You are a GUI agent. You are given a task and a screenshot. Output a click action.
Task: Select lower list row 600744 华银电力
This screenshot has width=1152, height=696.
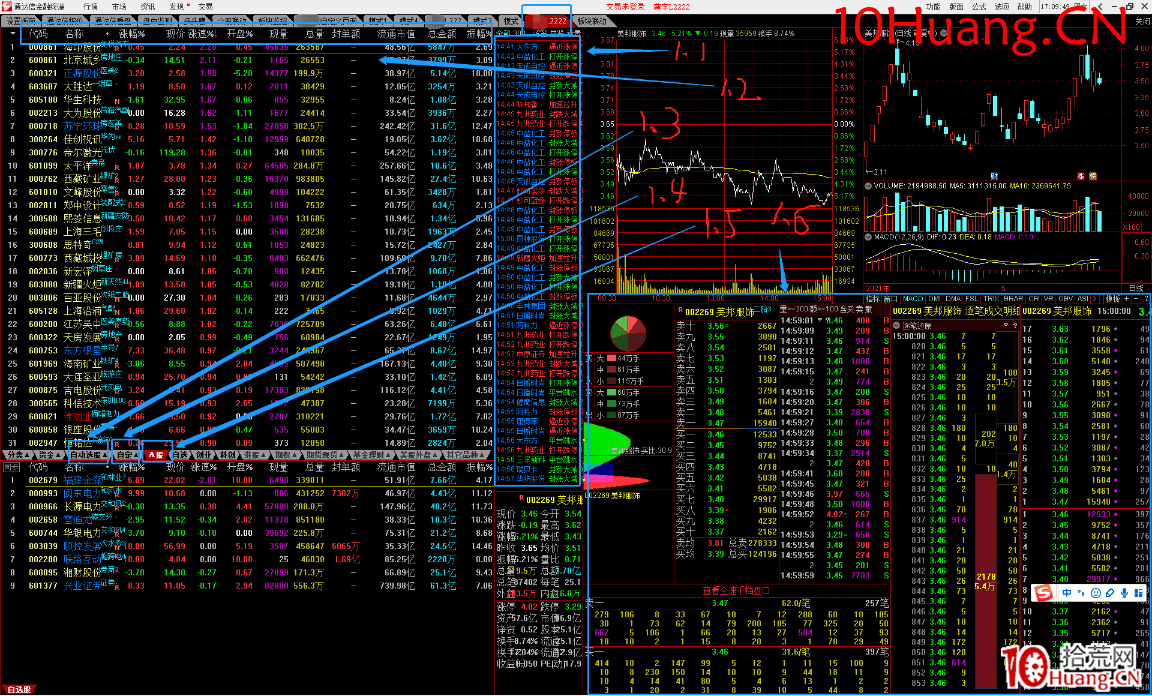[x=248, y=533]
